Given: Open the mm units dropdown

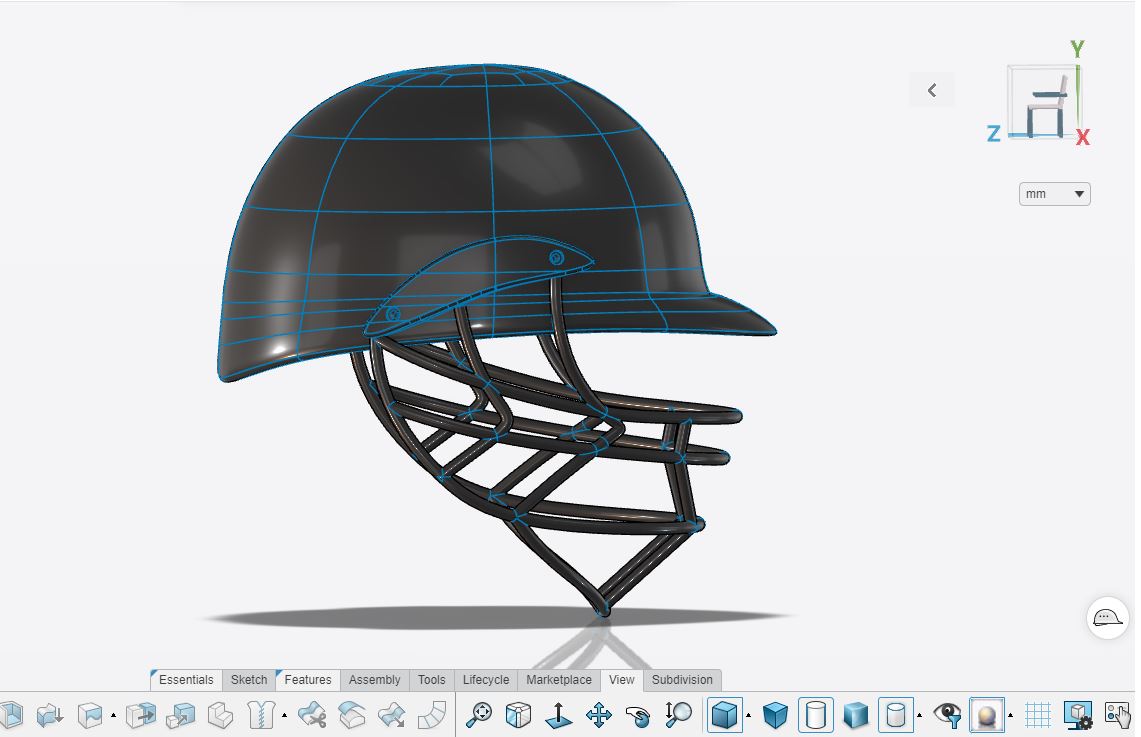Looking at the screenshot, I should pos(1054,194).
